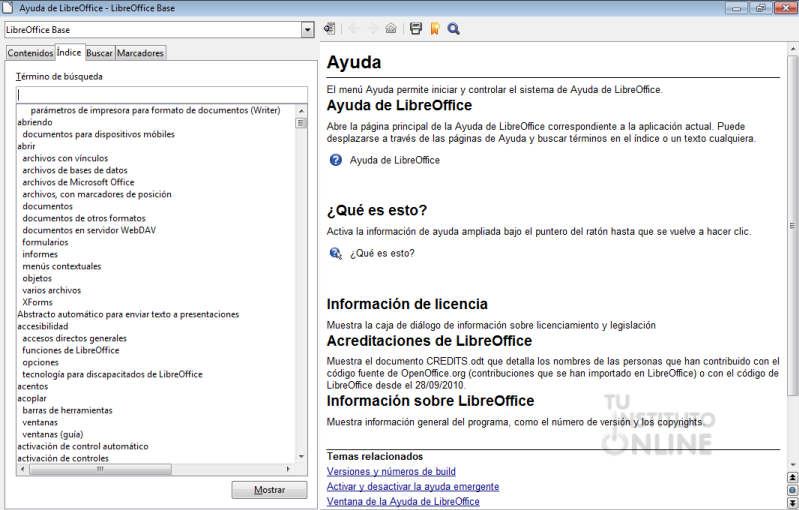Viewport: 799px width, 510px height.
Task: Go to the help start page (house icon)
Action: pyautogui.click(x=391, y=29)
